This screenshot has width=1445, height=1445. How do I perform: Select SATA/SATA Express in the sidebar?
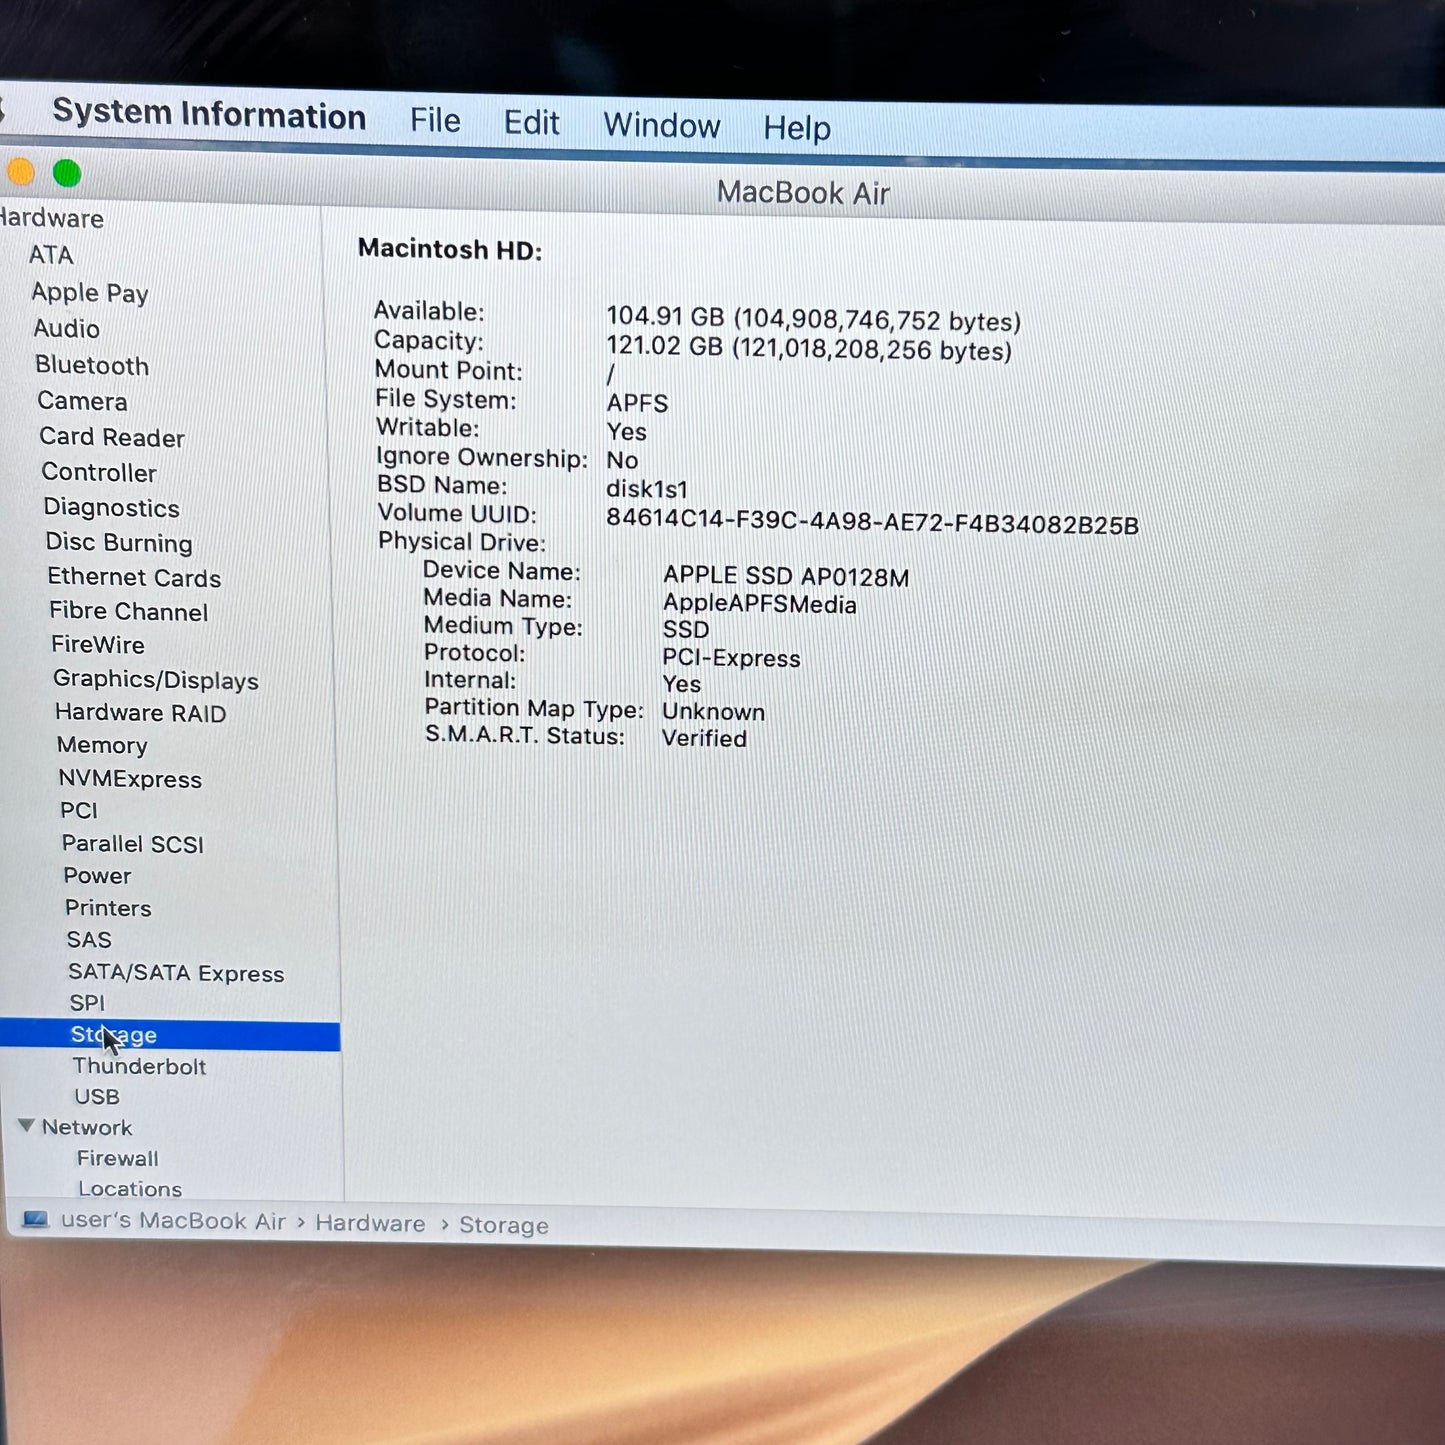point(176,972)
